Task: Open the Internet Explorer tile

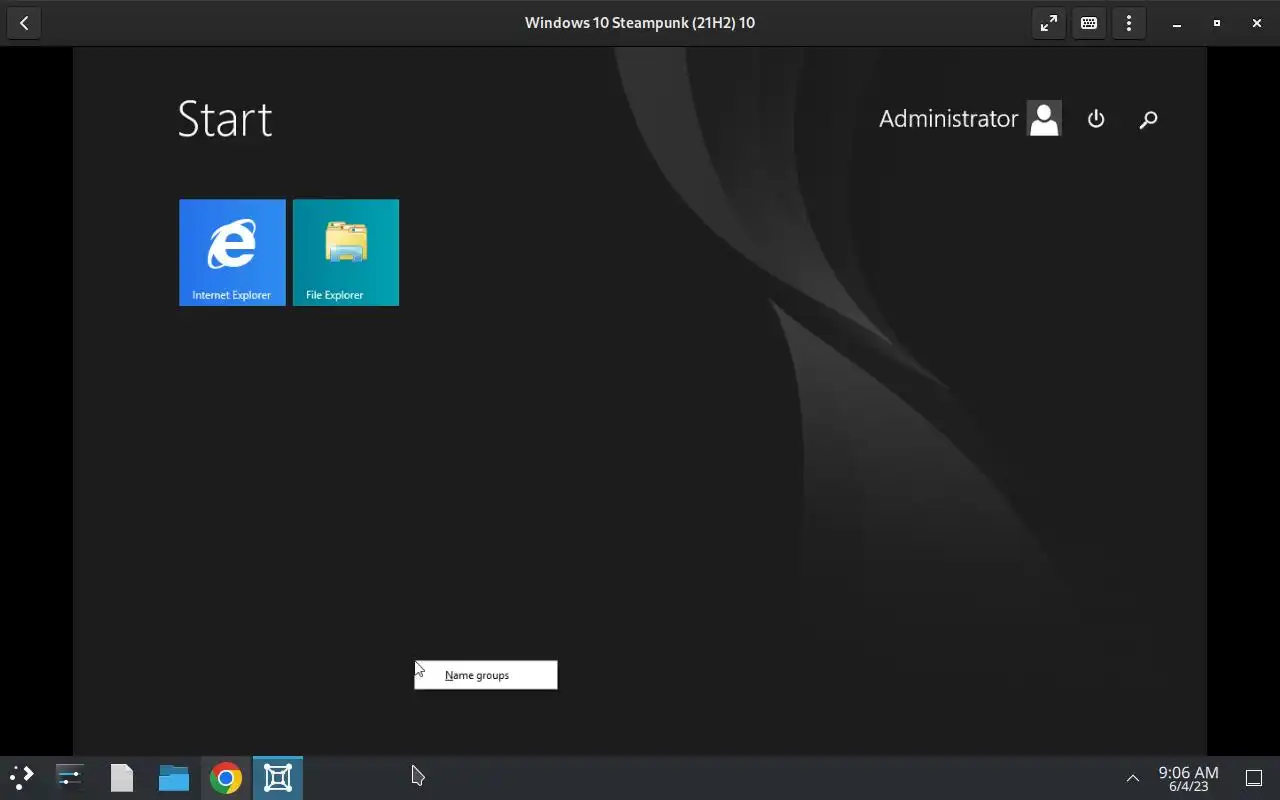Action: tap(232, 252)
